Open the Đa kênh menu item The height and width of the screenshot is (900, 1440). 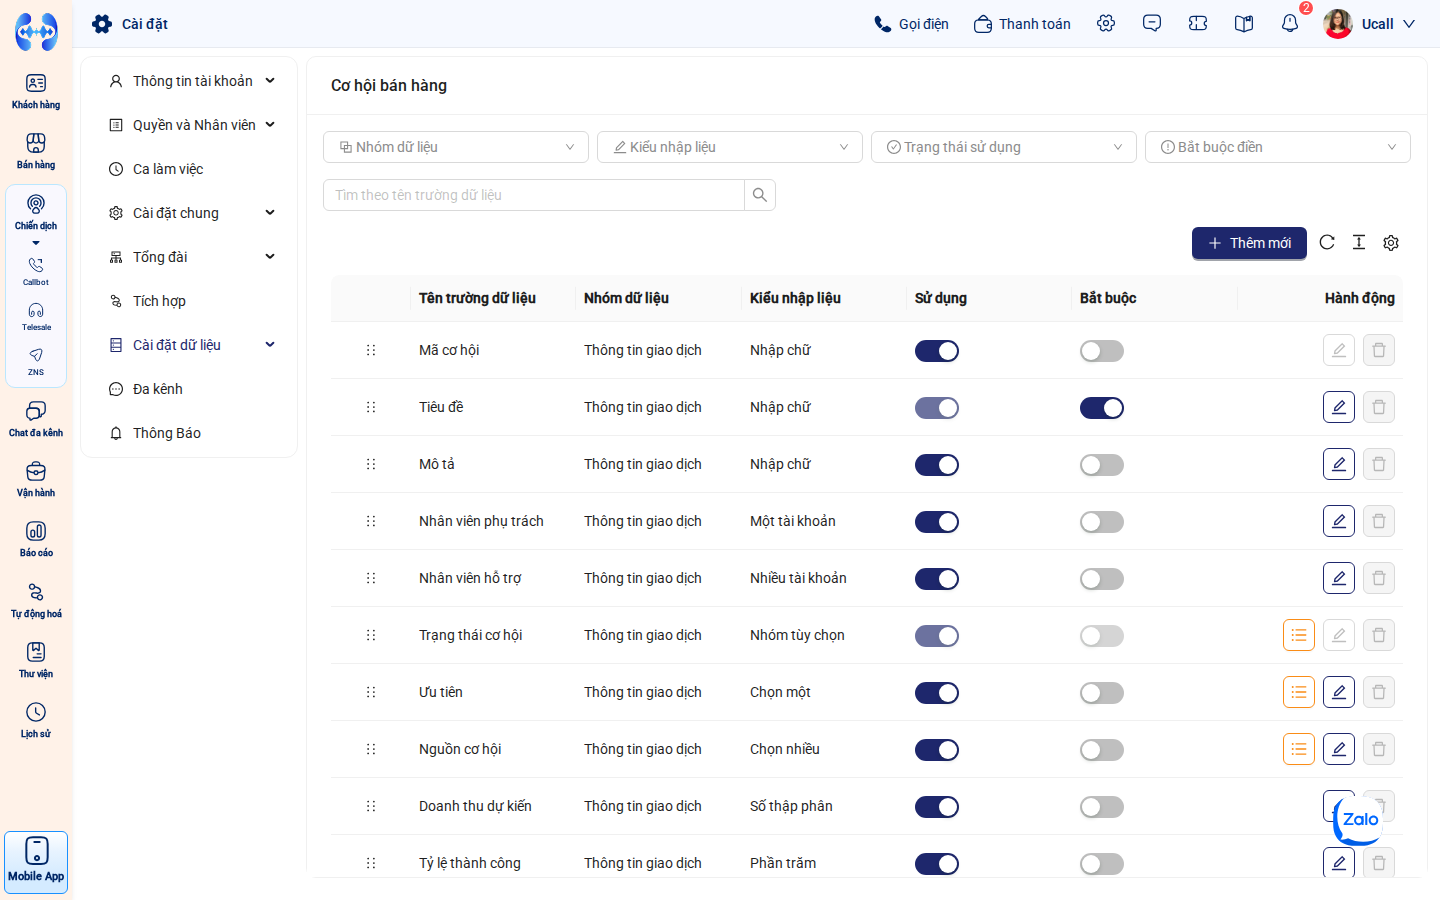click(190, 389)
